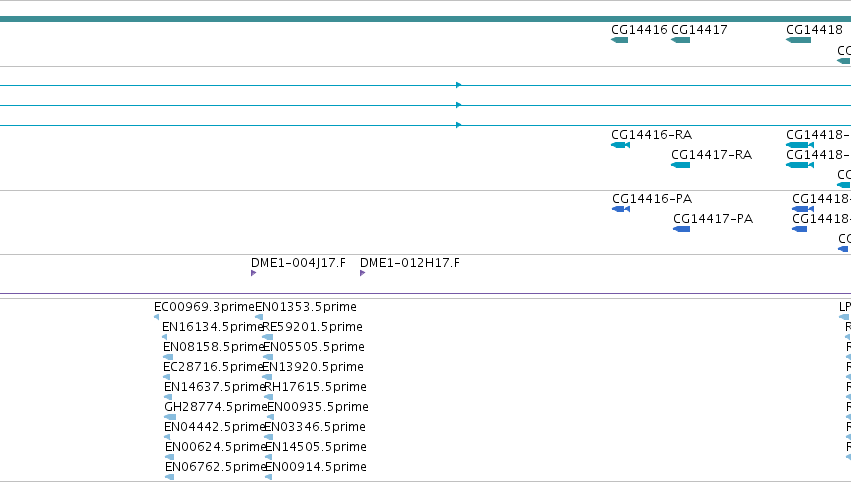This screenshot has width=851, height=482.
Task: Click the arrowhead on the topmost long transcript line
Action: [x=459, y=85]
